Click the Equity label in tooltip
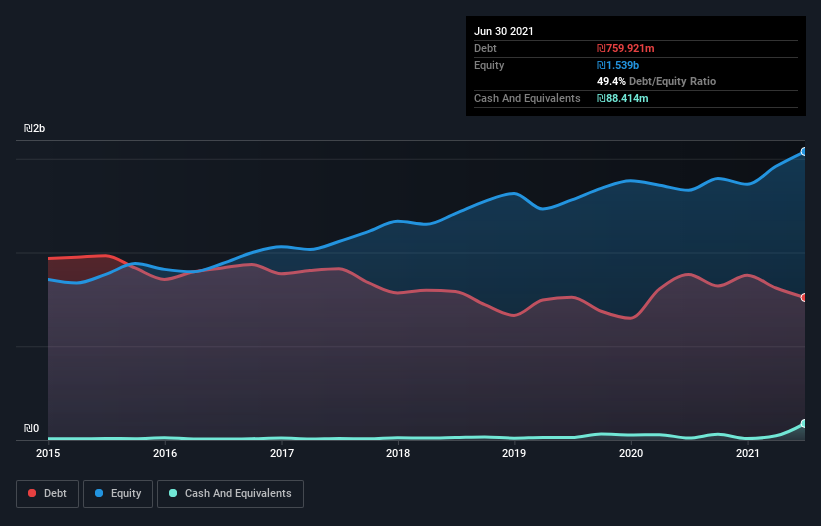 tap(489, 65)
